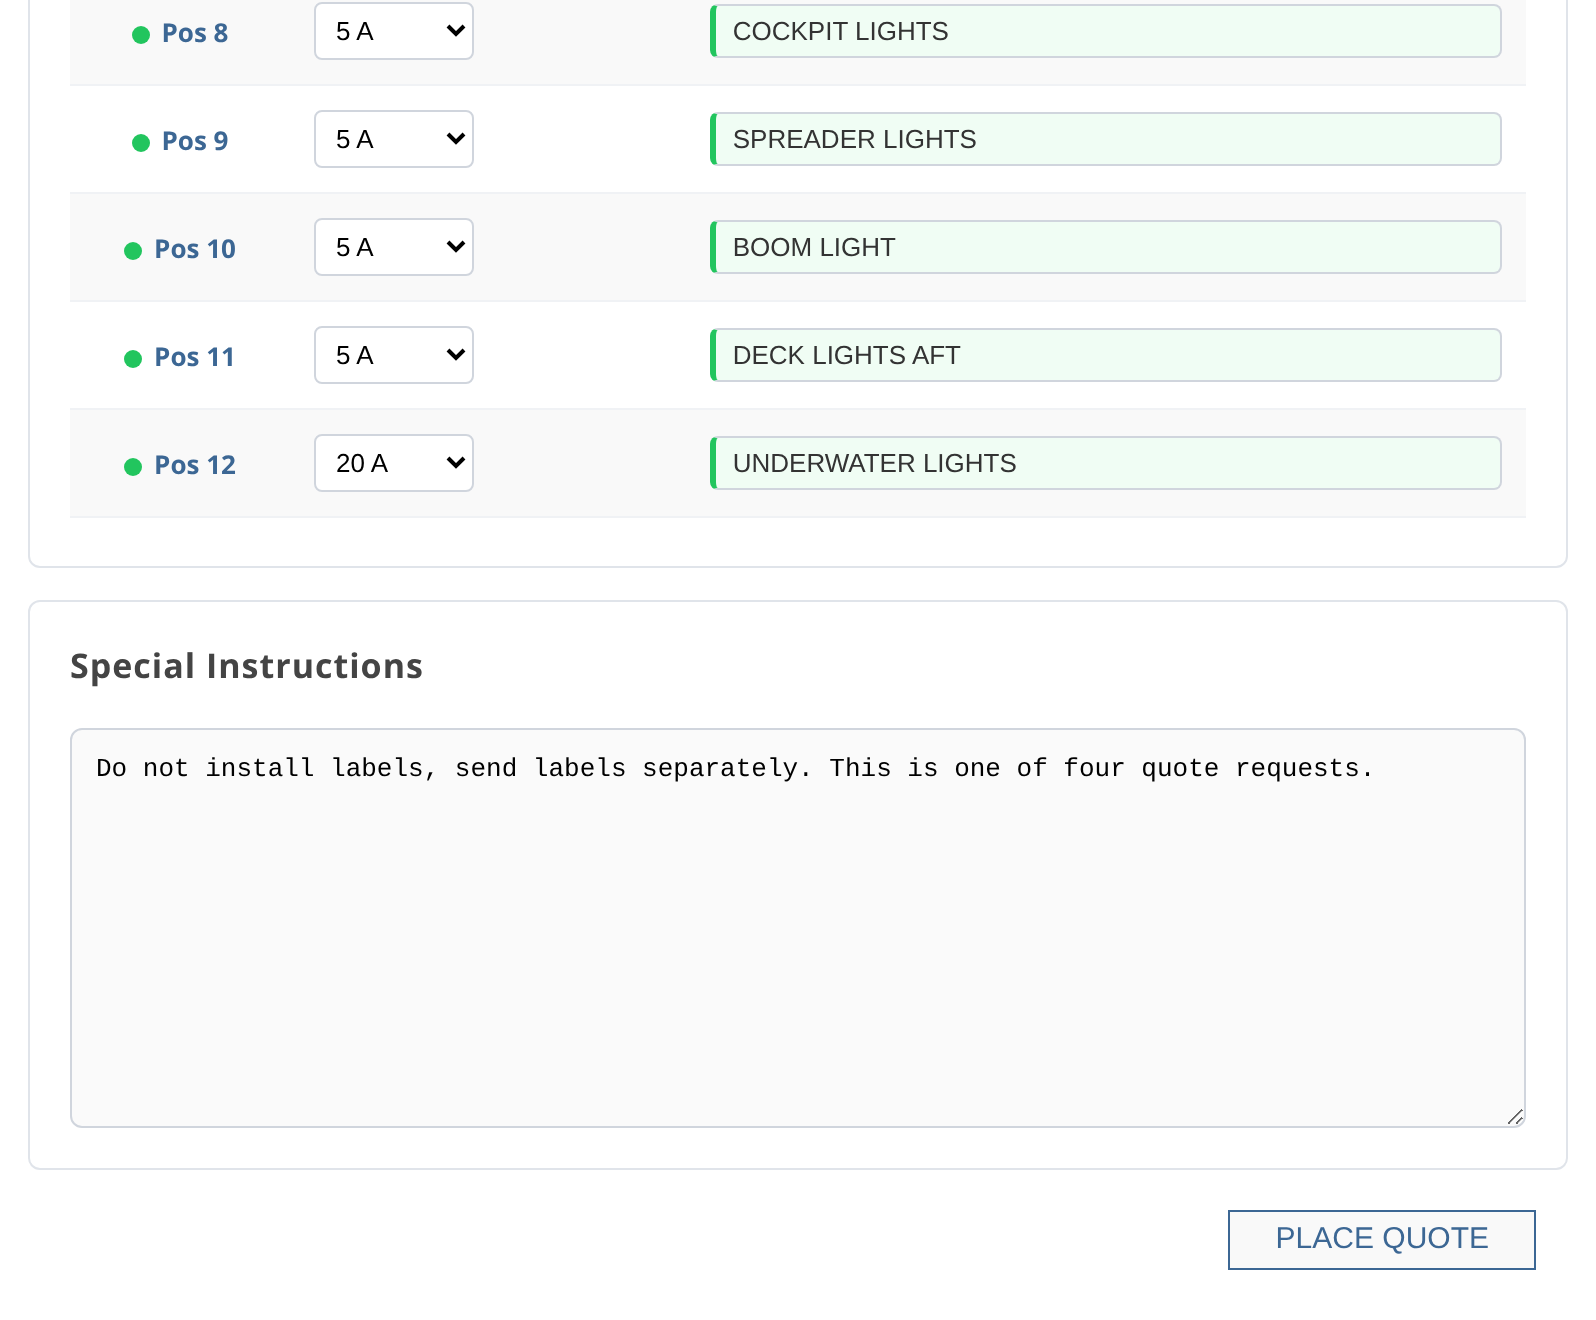Click the green status dot for Pos 9

tap(141, 143)
